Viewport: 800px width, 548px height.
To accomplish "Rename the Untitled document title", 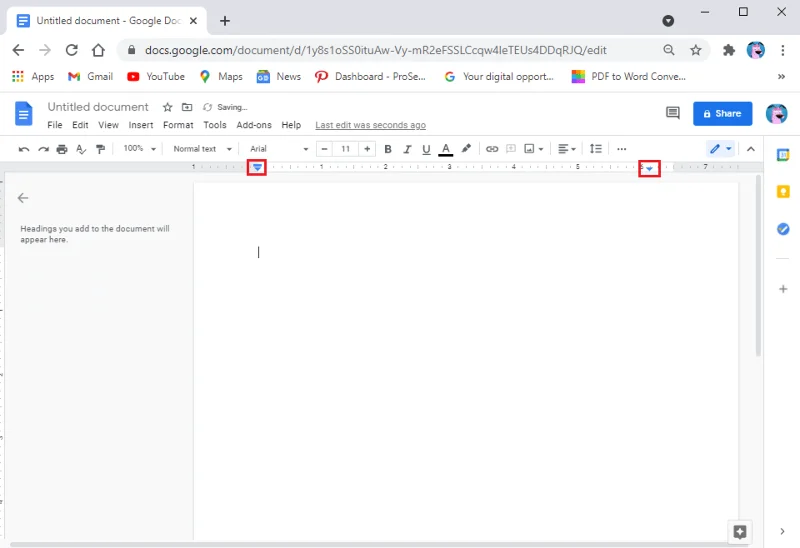I will pos(98,107).
